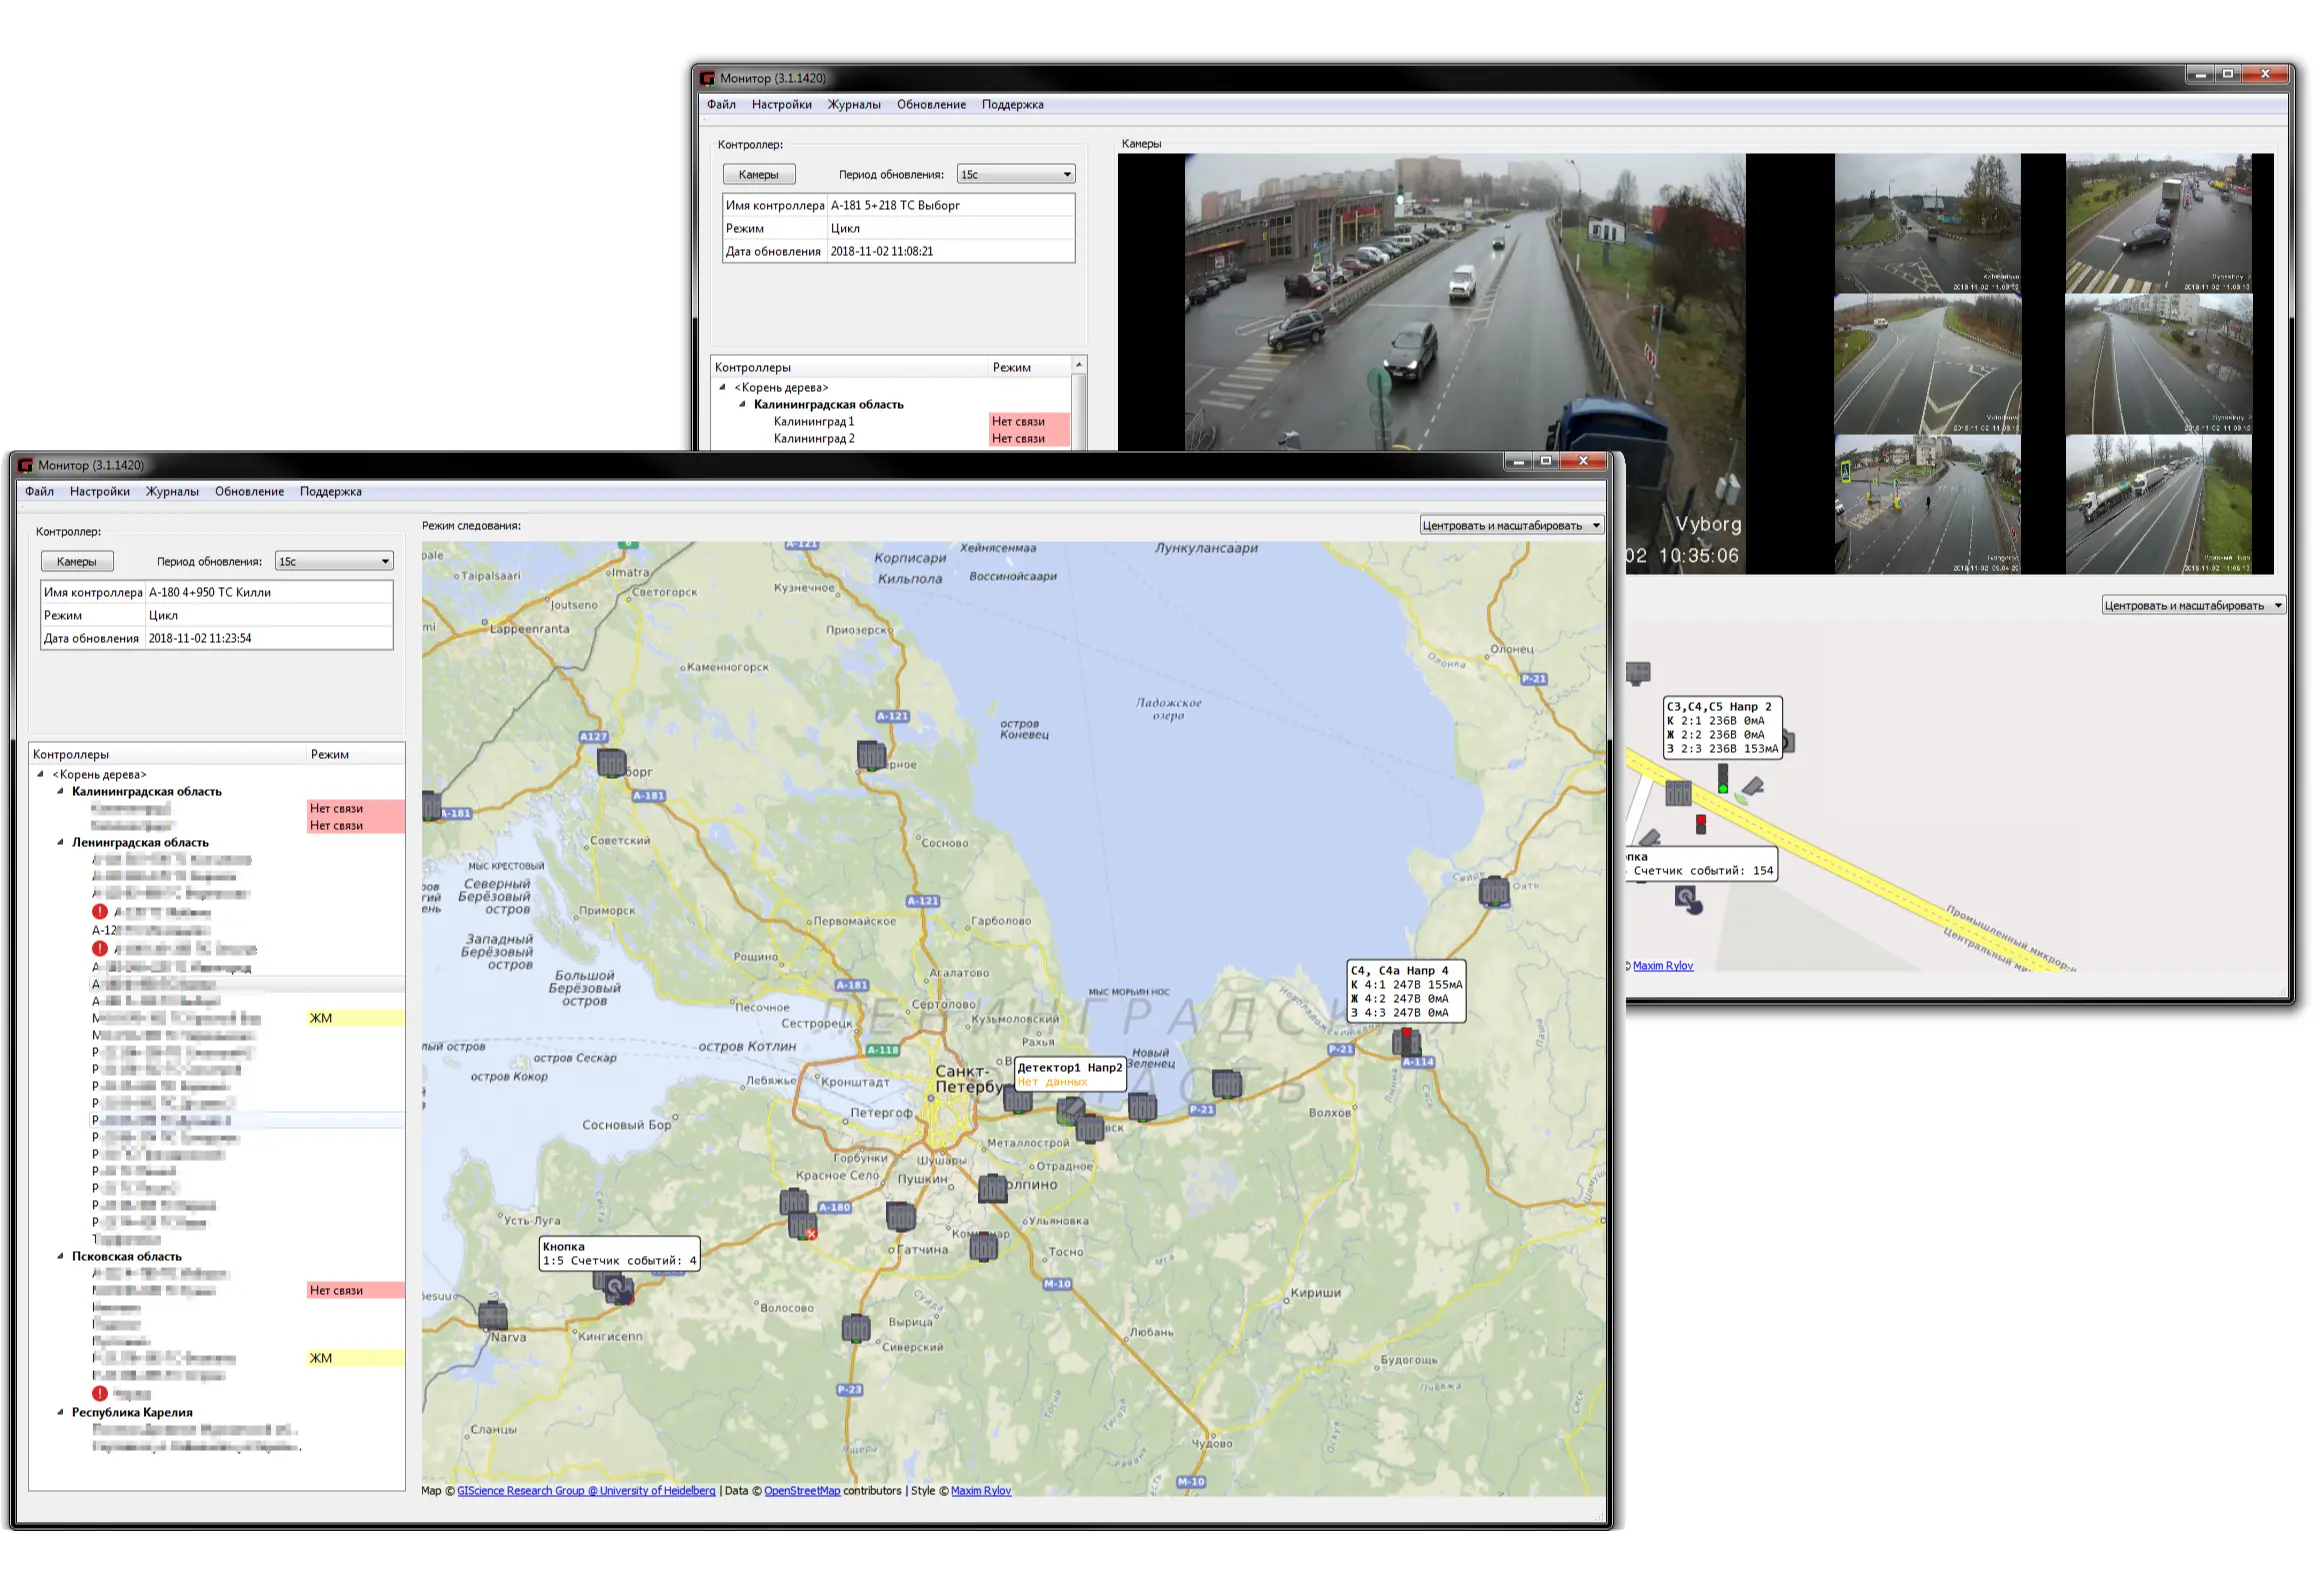This screenshot has height=1584, width=2314.
Task: Select the controller marker above Narva
Action: click(493, 1315)
